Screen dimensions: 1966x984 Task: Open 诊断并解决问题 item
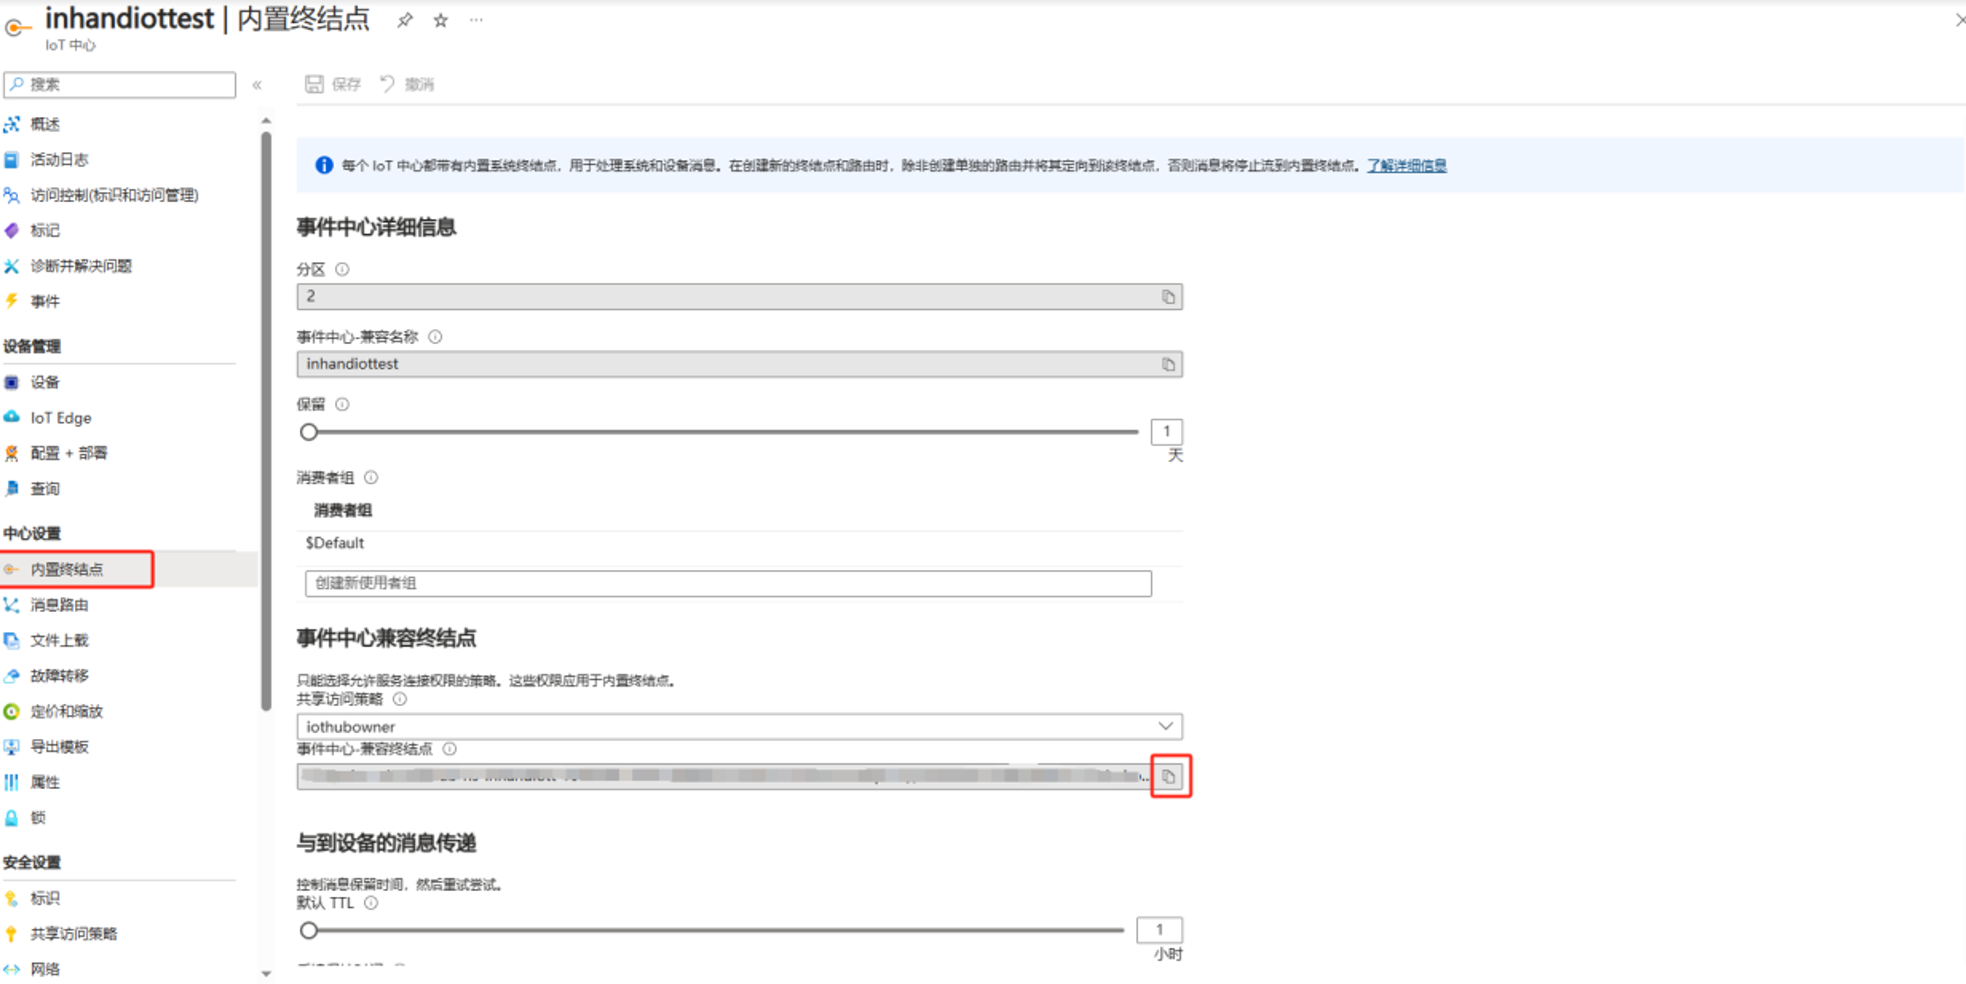tap(81, 266)
